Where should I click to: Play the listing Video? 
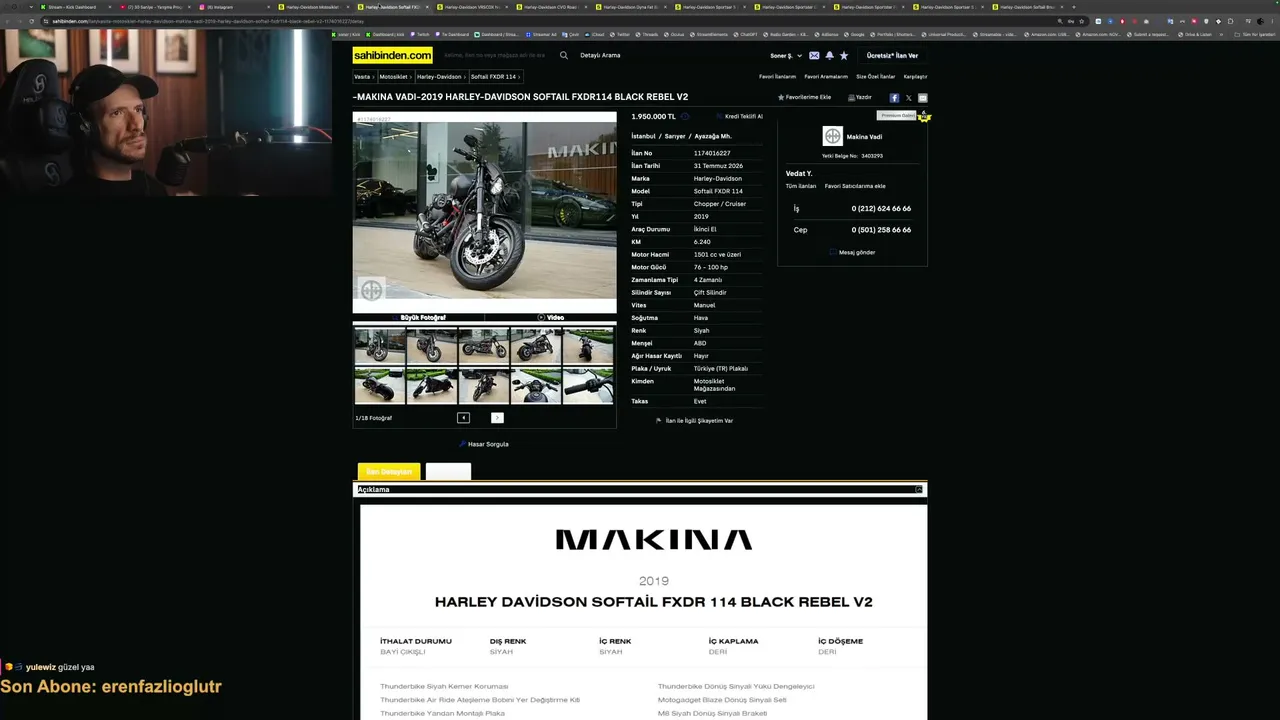[551, 318]
